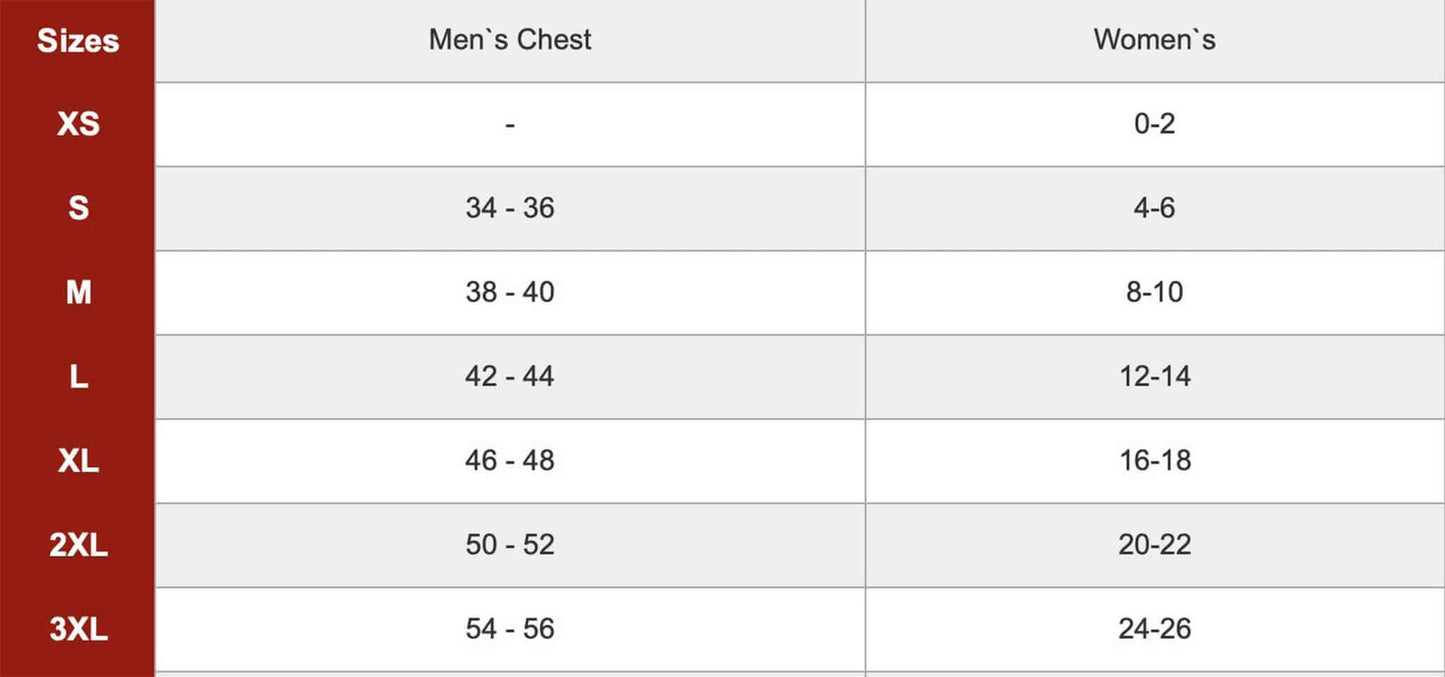Select the 38 - 40 chest cell
The height and width of the screenshot is (677, 1445).
510,292
